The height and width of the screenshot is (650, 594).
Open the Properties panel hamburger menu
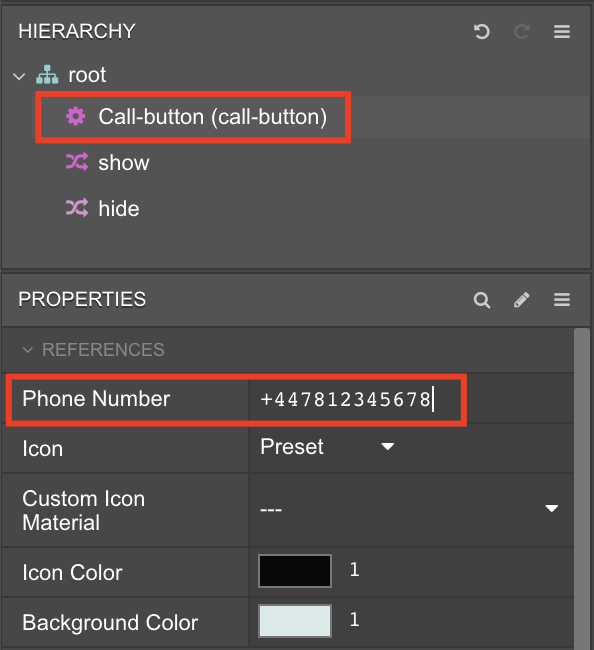pyautogui.click(x=562, y=300)
